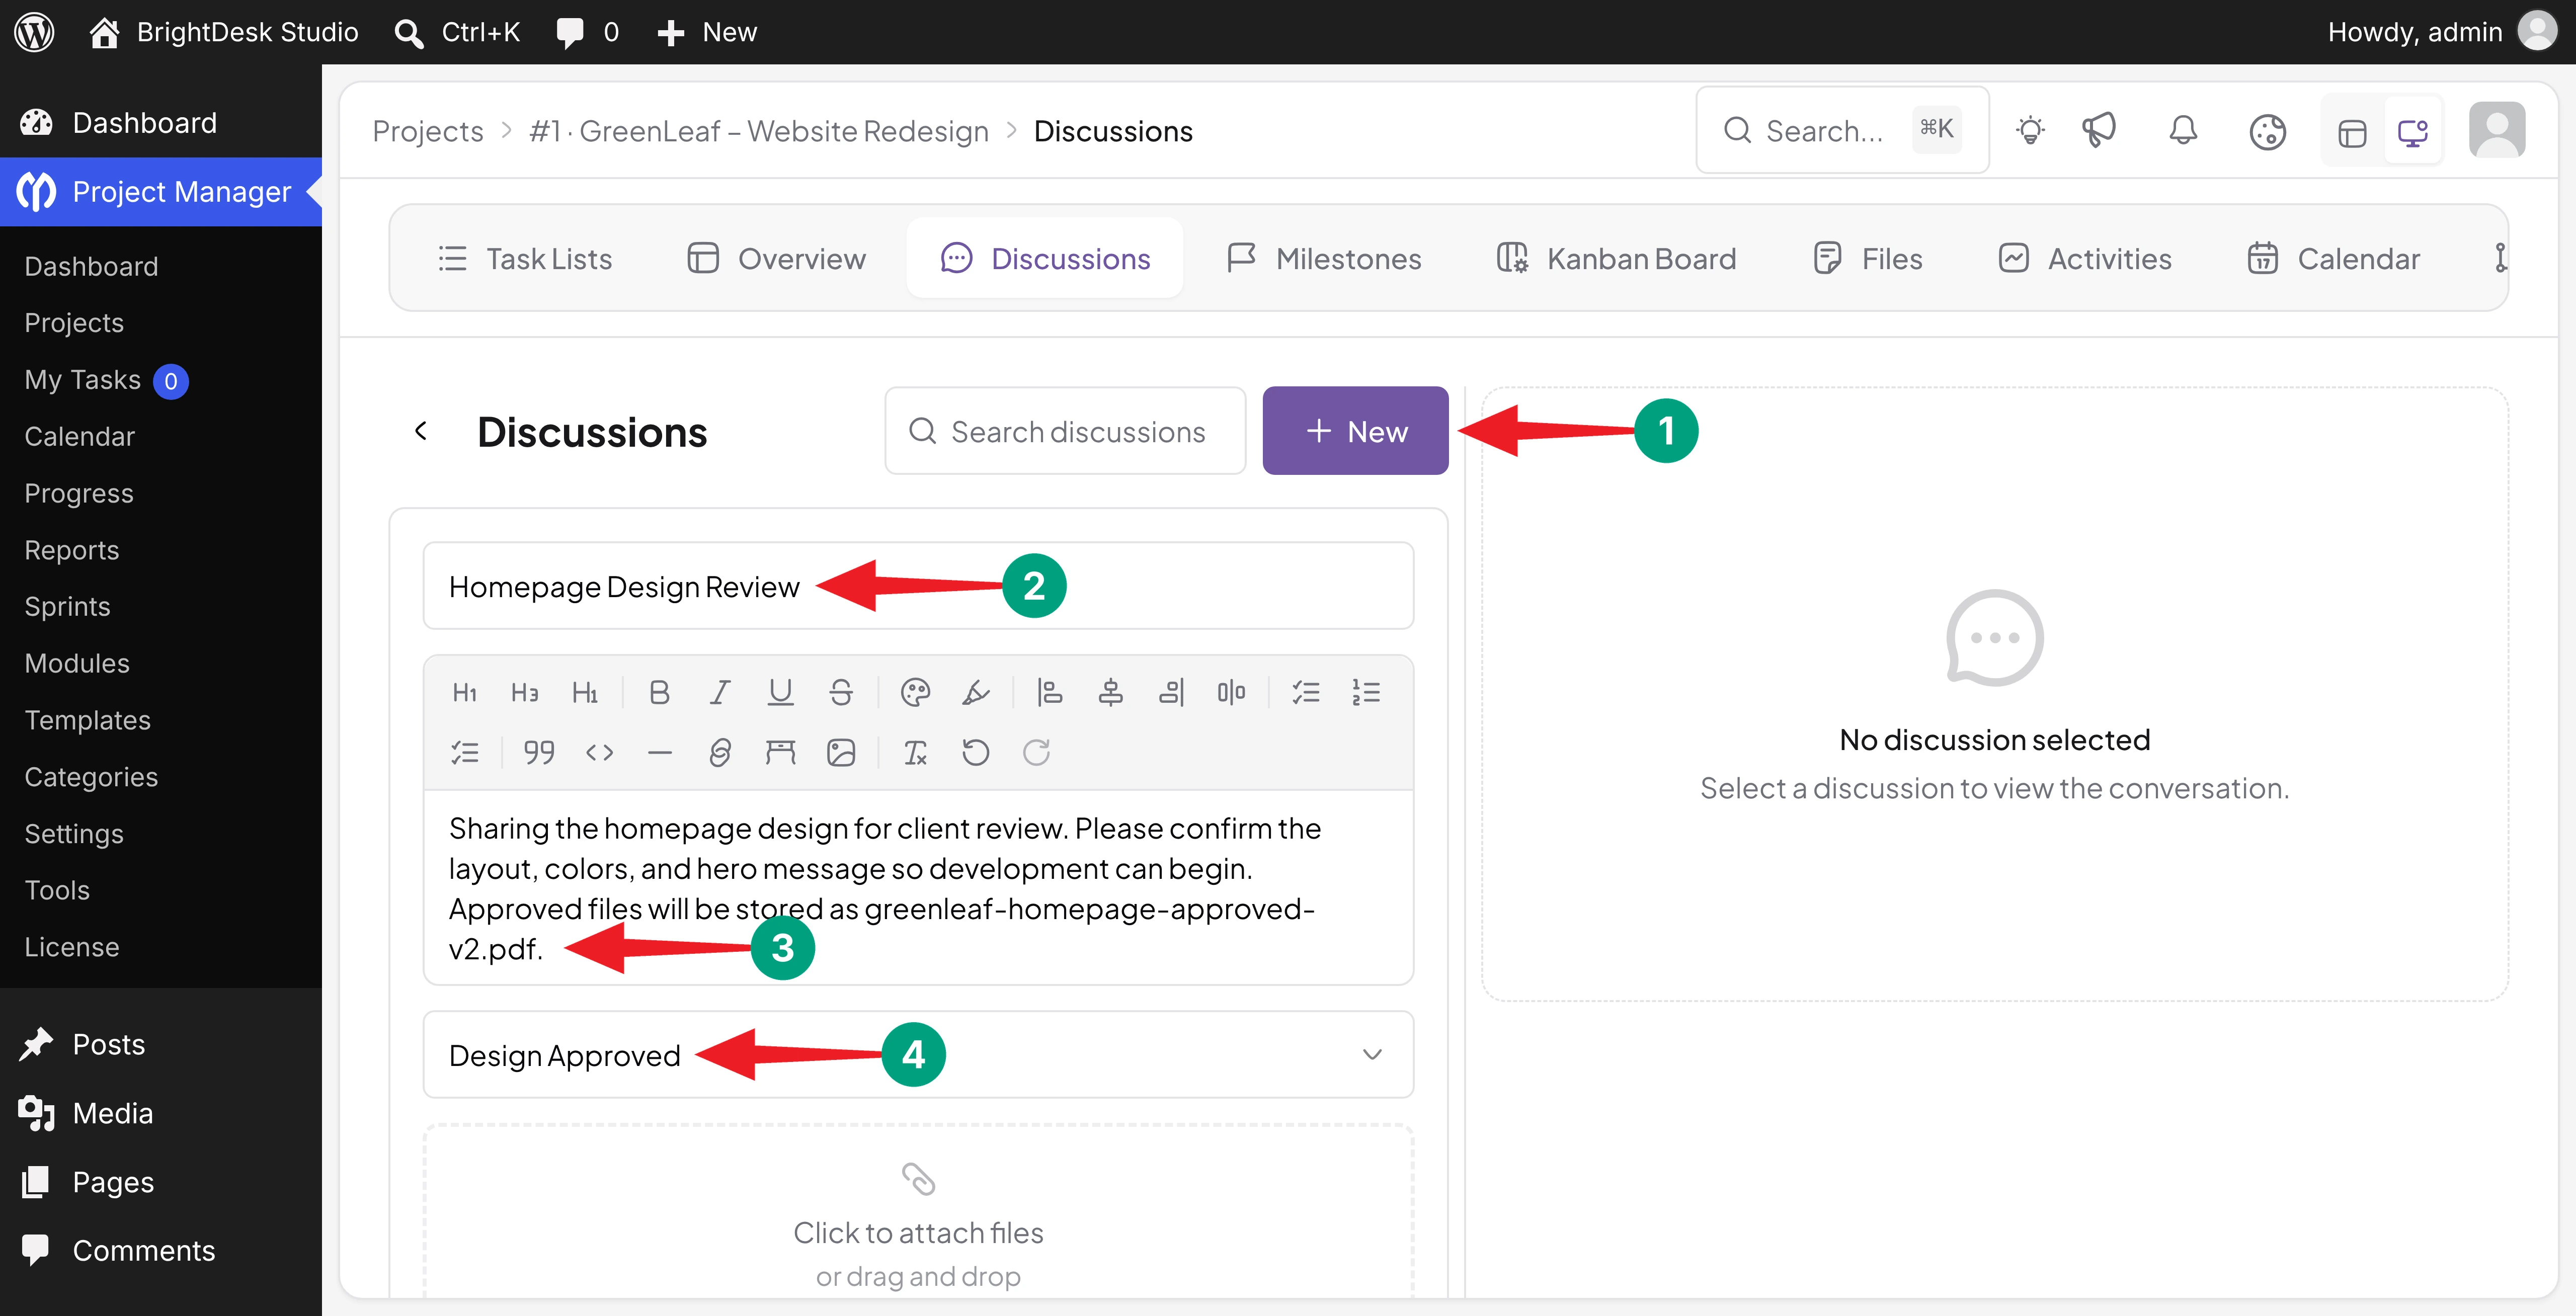This screenshot has width=2576, height=1316.
Task: Open the Milestones tab
Action: [1323, 258]
